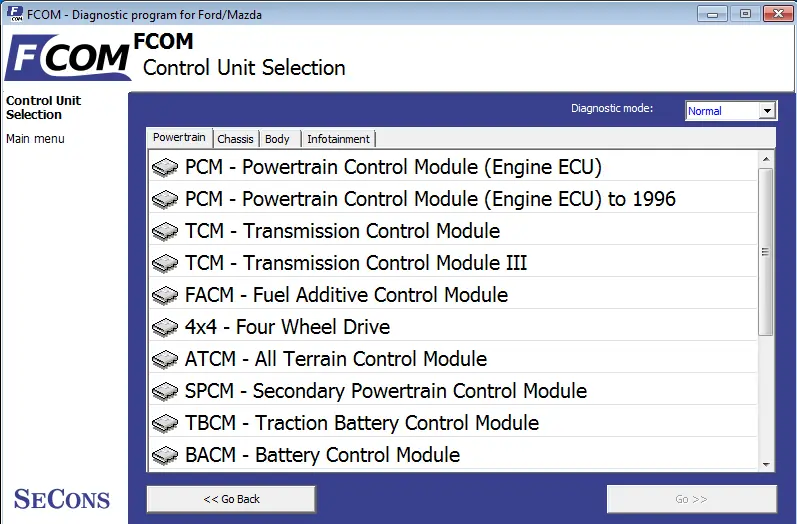Switch to the Body tab
Image resolution: width=797 pixels, height=524 pixels.
coord(277,139)
